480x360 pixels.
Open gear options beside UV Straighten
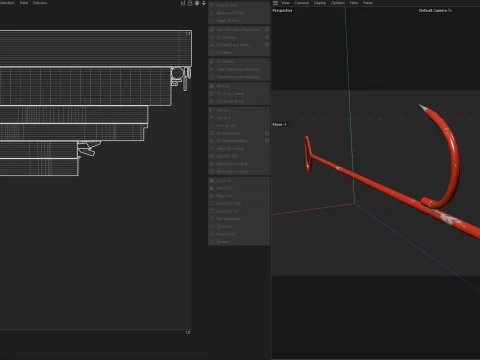coord(267,133)
